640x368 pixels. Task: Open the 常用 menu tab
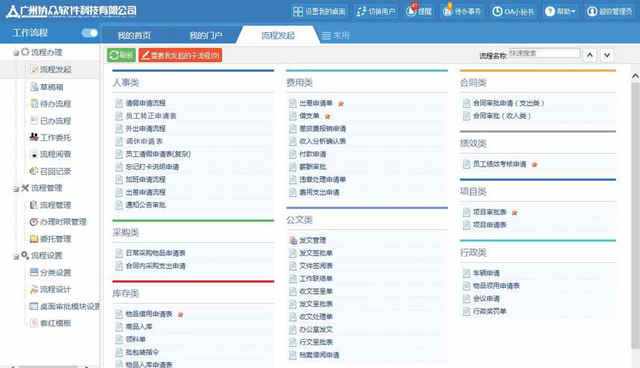click(x=336, y=35)
